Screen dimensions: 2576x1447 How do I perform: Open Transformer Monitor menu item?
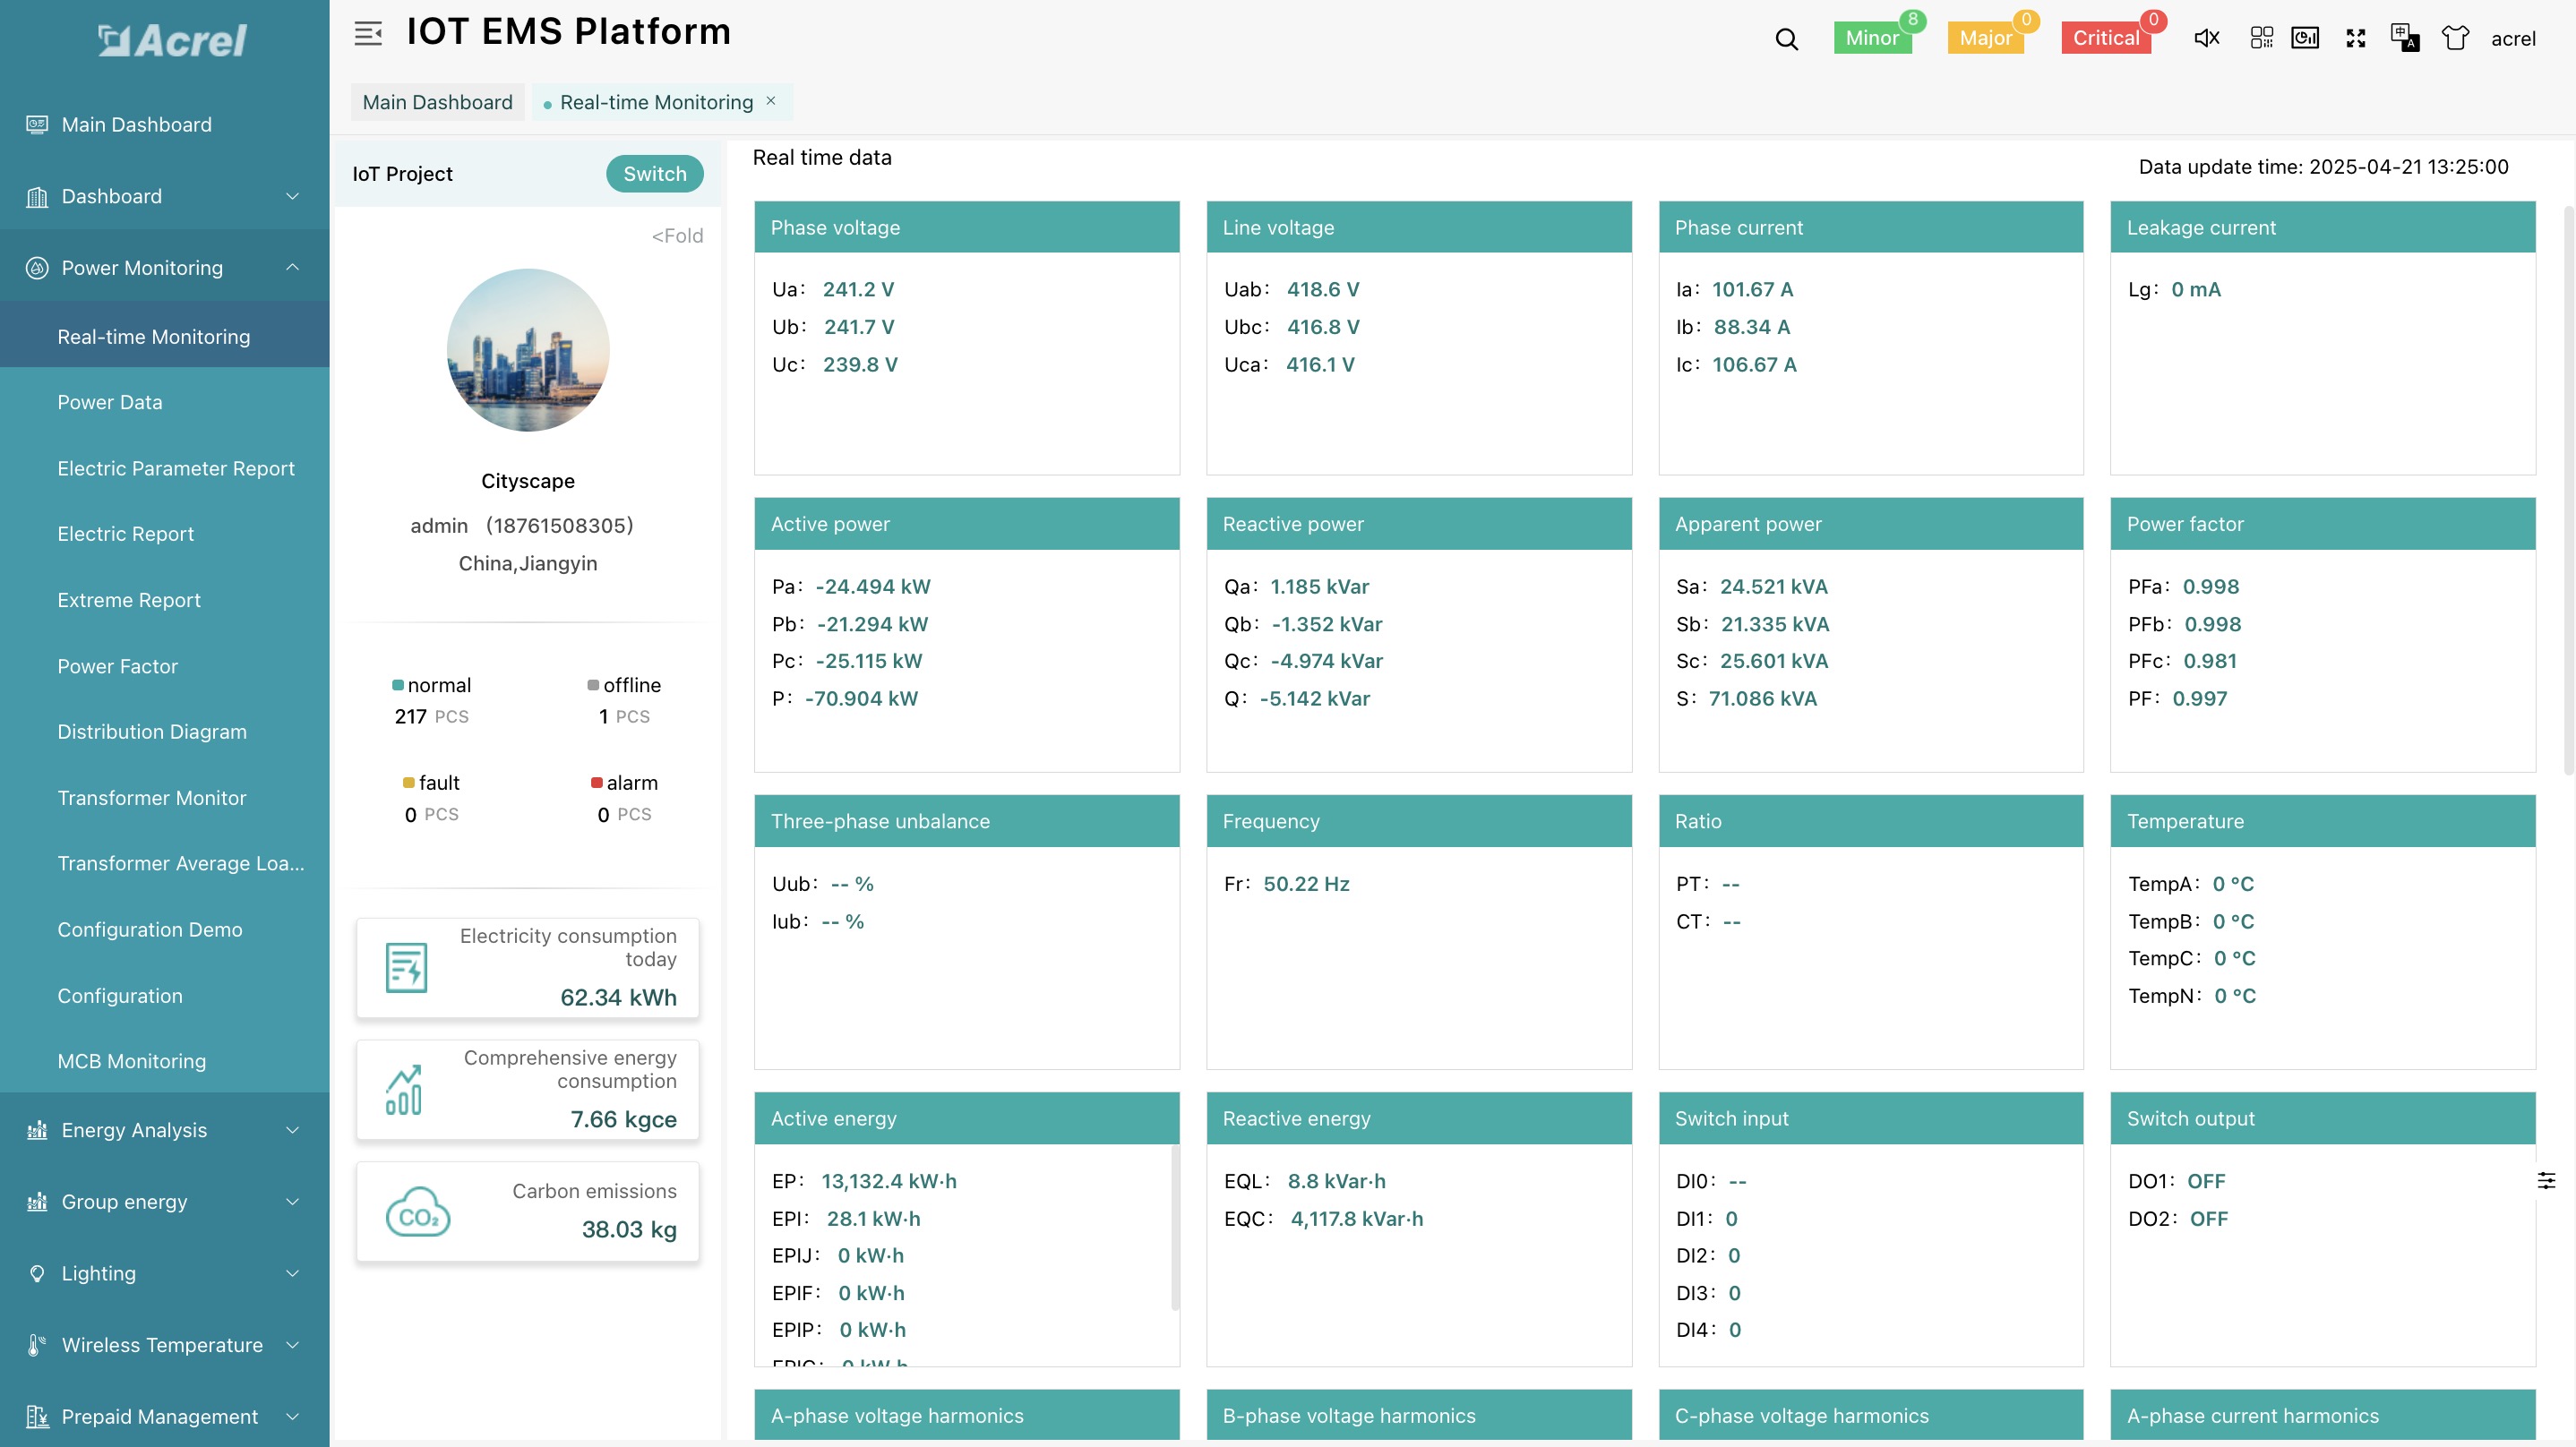(165, 798)
